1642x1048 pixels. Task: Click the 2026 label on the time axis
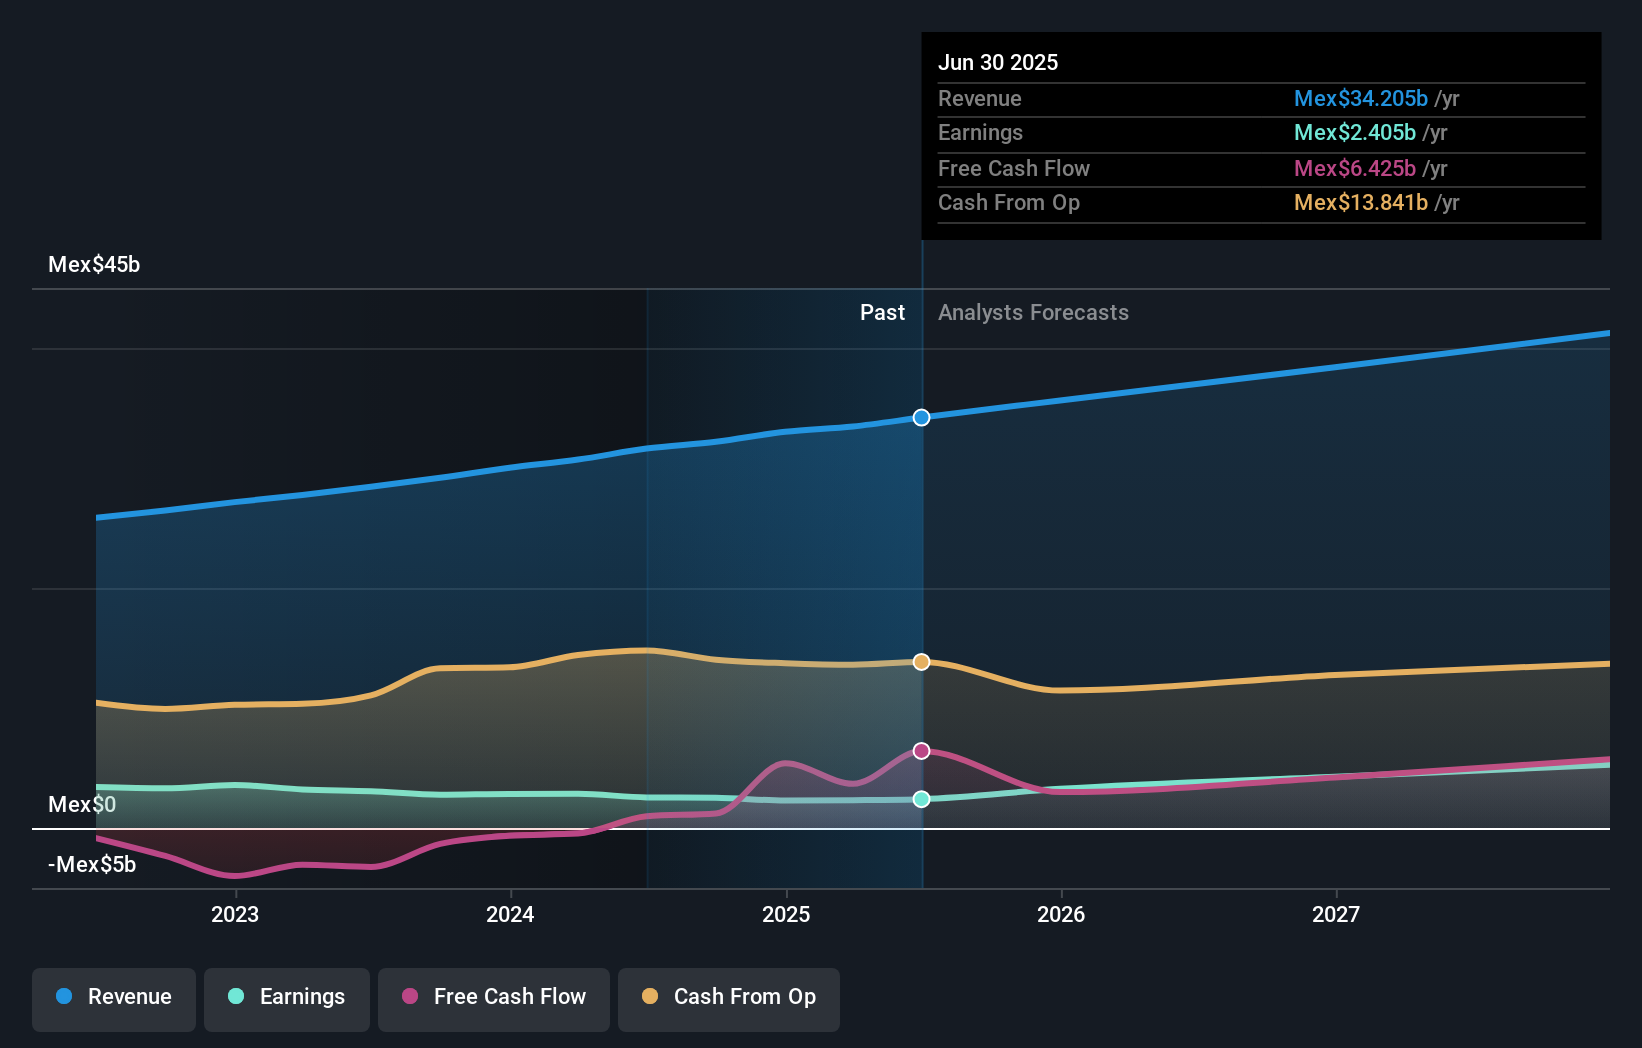pos(1062,914)
